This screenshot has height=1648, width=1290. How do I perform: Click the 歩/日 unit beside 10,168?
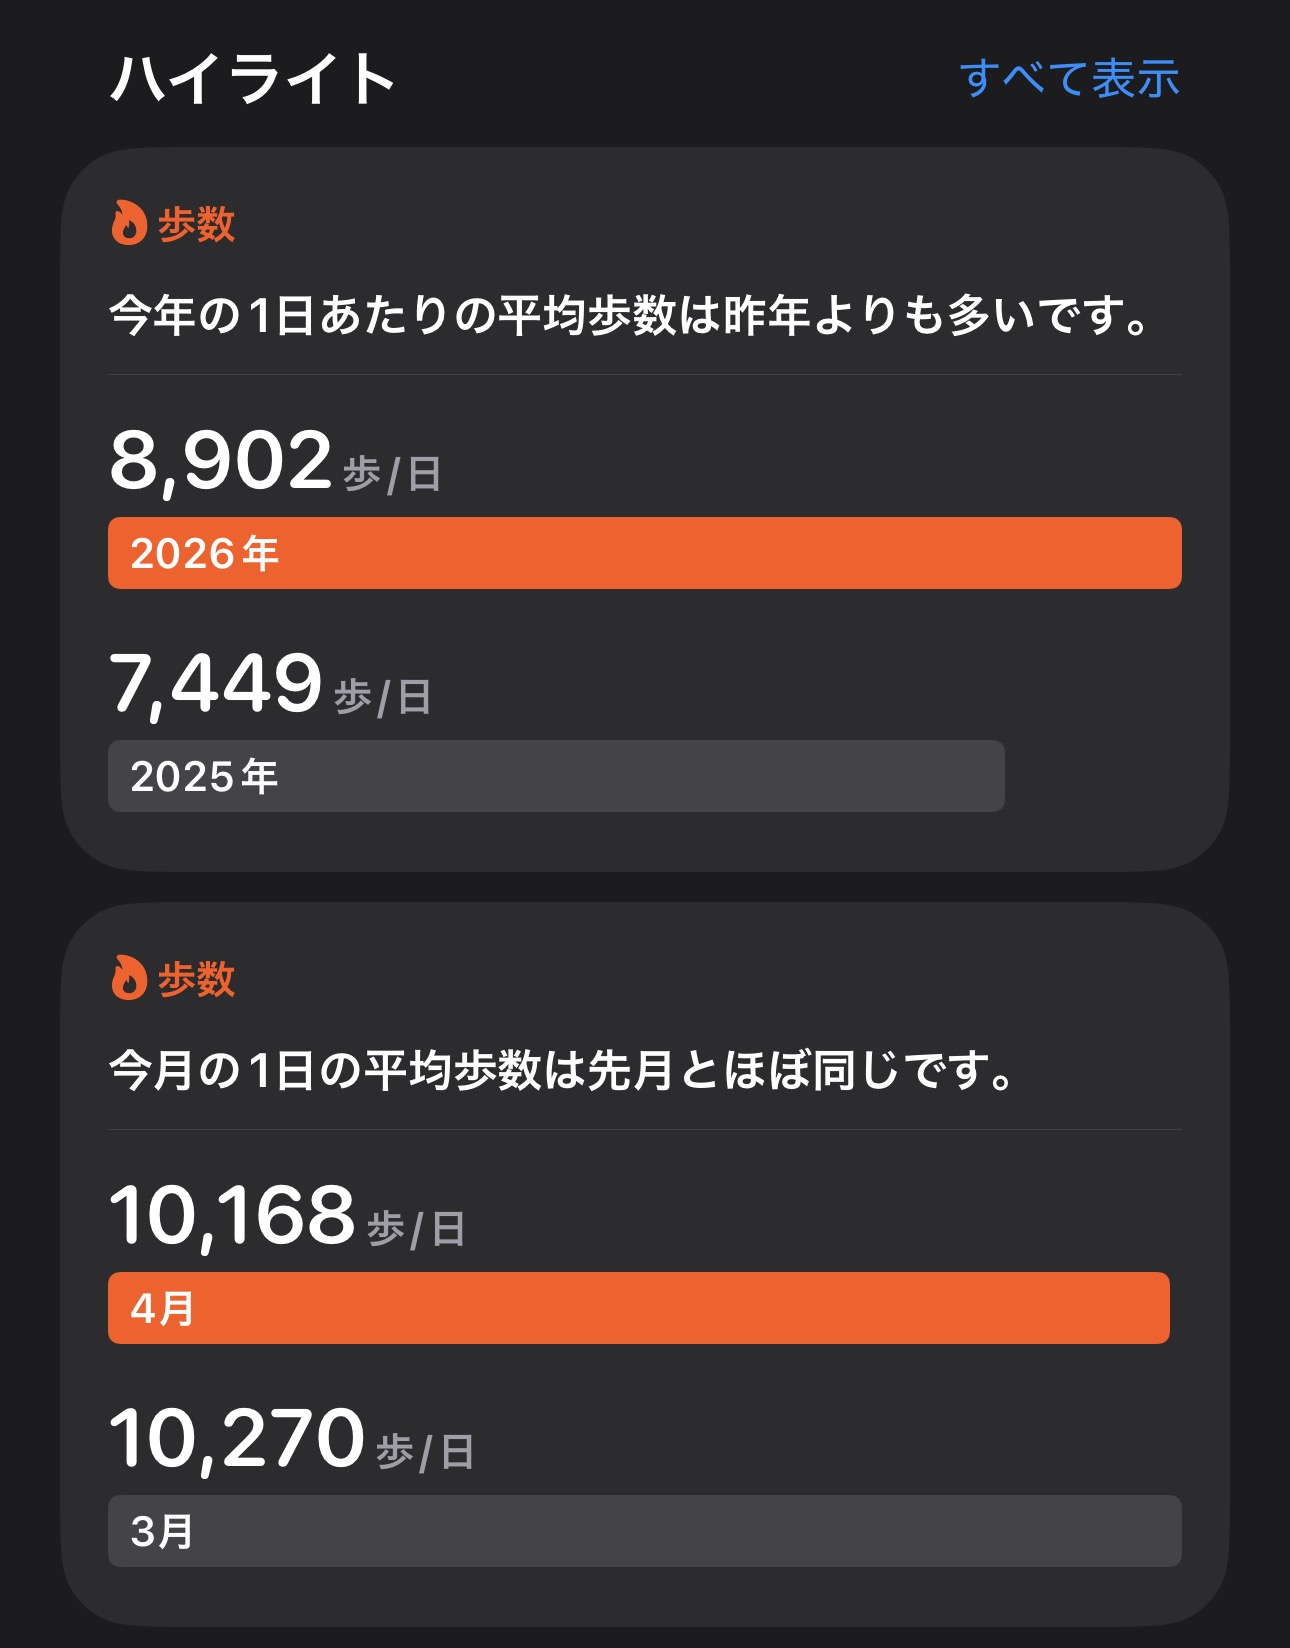(x=416, y=1229)
